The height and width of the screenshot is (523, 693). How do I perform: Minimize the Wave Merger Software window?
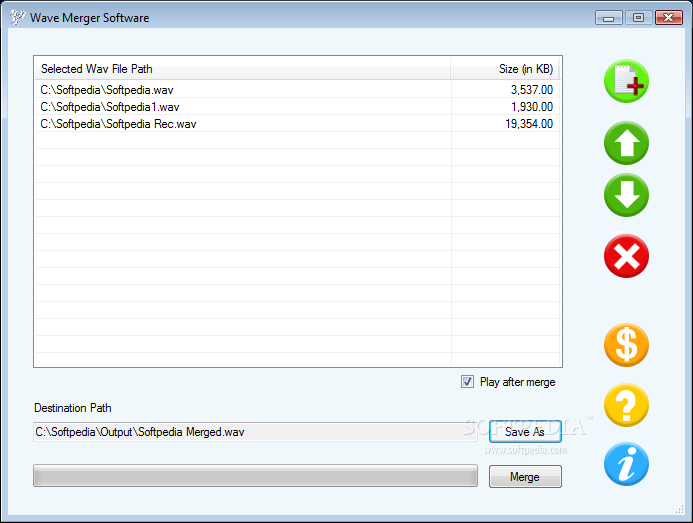tap(609, 18)
